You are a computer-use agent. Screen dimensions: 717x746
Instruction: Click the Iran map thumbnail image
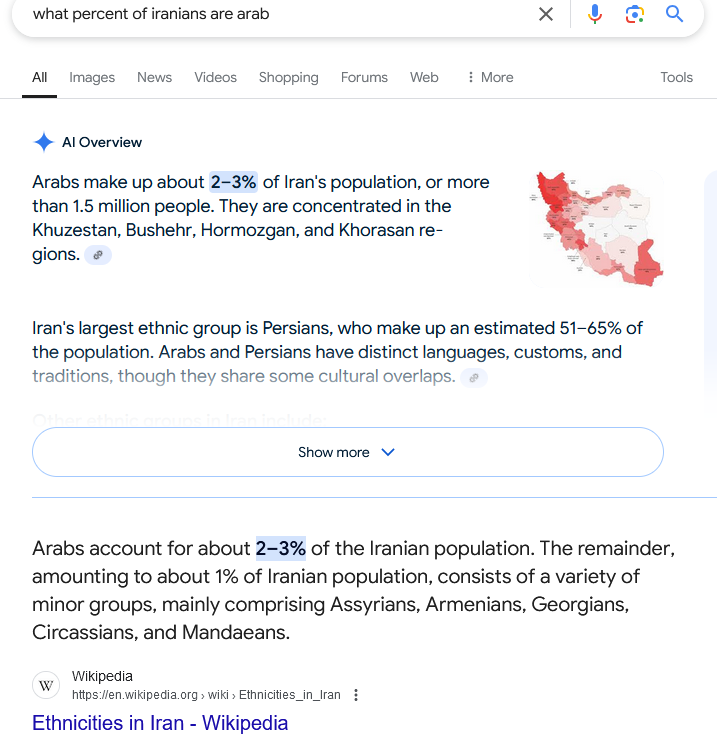pyautogui.click(x=597, y=229)
